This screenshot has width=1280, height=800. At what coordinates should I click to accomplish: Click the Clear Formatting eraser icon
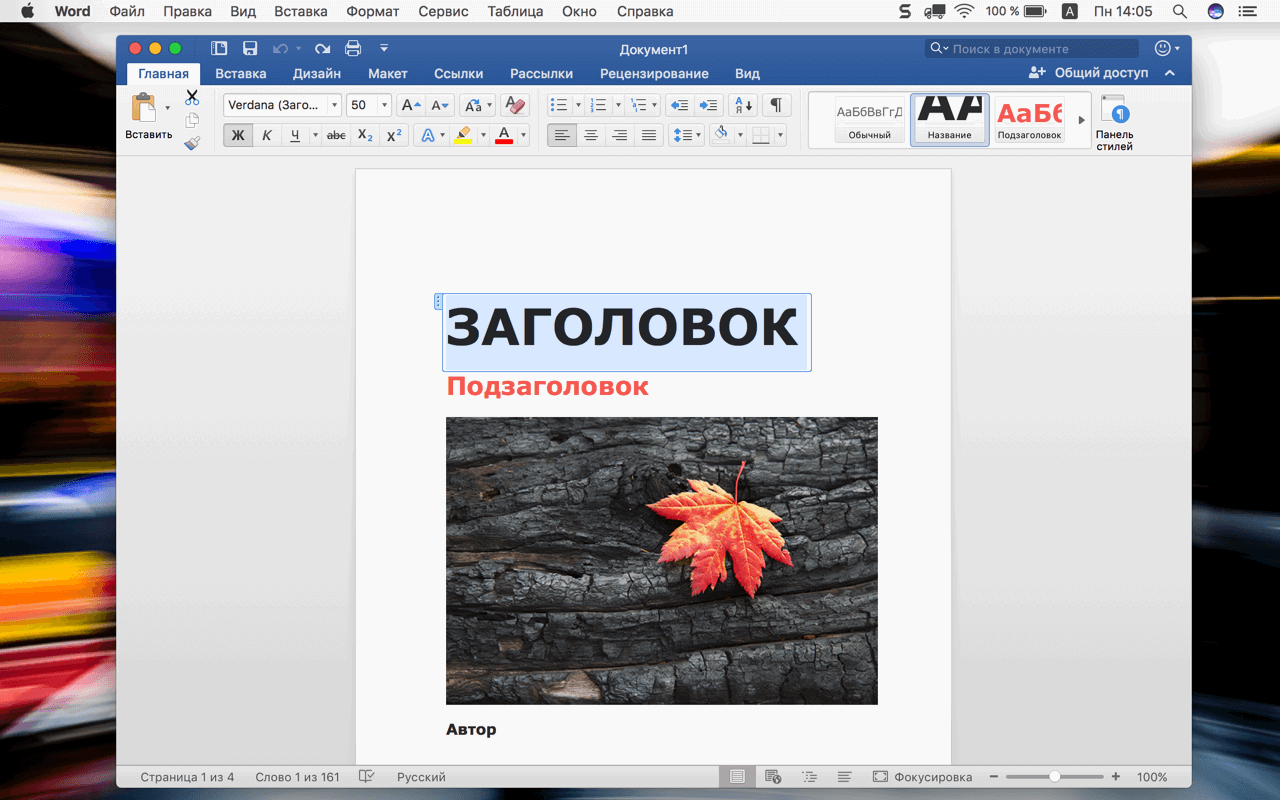click(x=515, y=105)
